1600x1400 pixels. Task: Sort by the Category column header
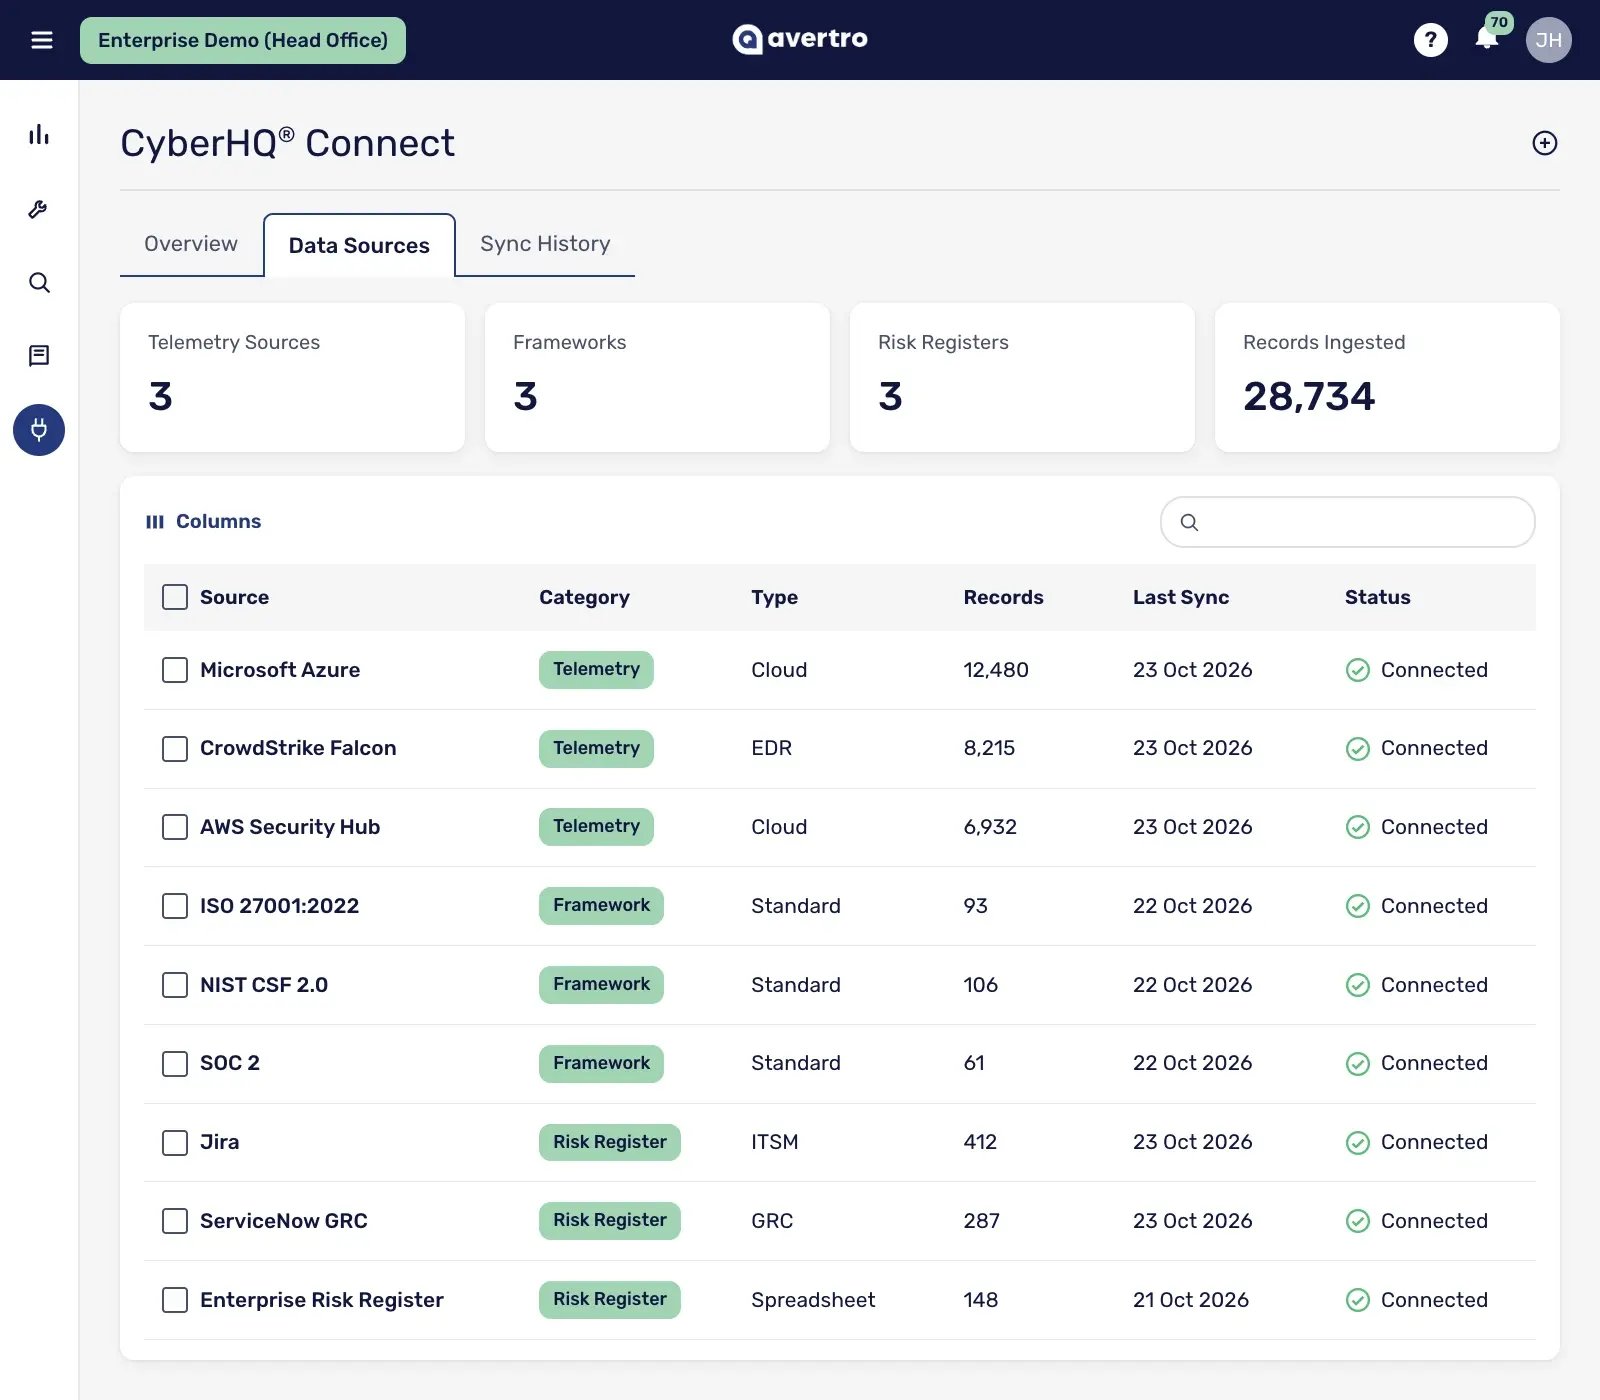pyautogui.click(x=584, y=597)
